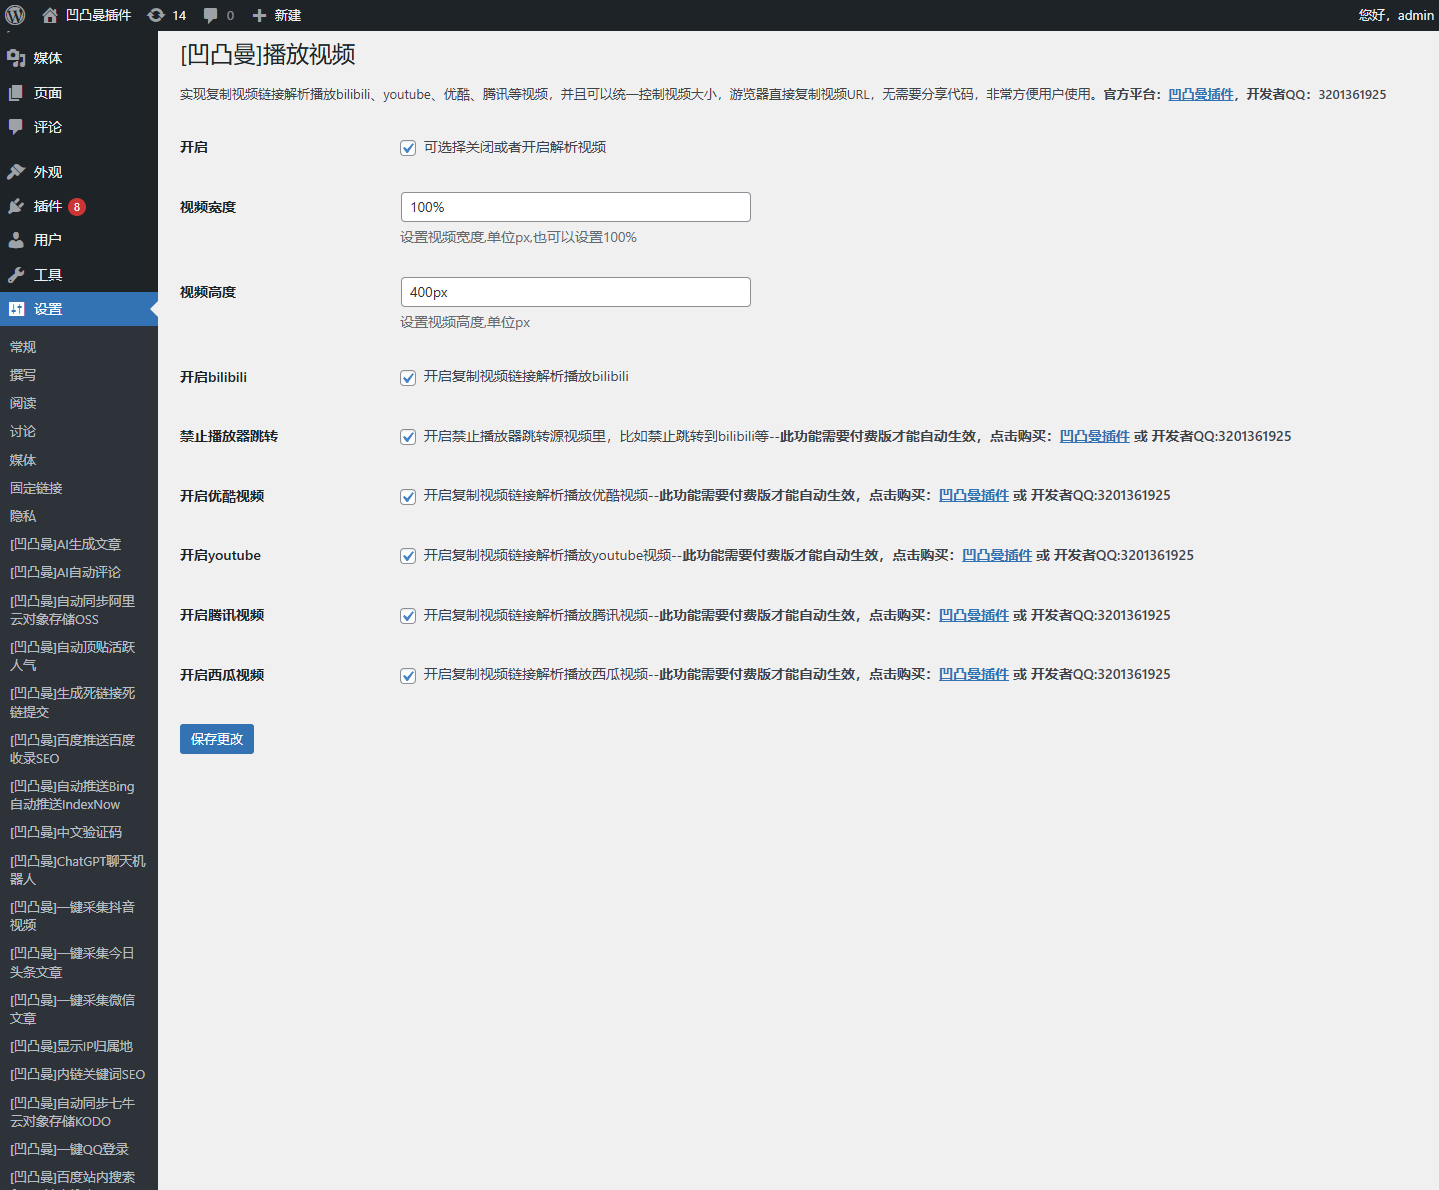Image resolution: width=1439 pixels, height=1190 pixels.
Task: Click 凹凸曼插件 site name in admin bar
Action: click(98, 15)
